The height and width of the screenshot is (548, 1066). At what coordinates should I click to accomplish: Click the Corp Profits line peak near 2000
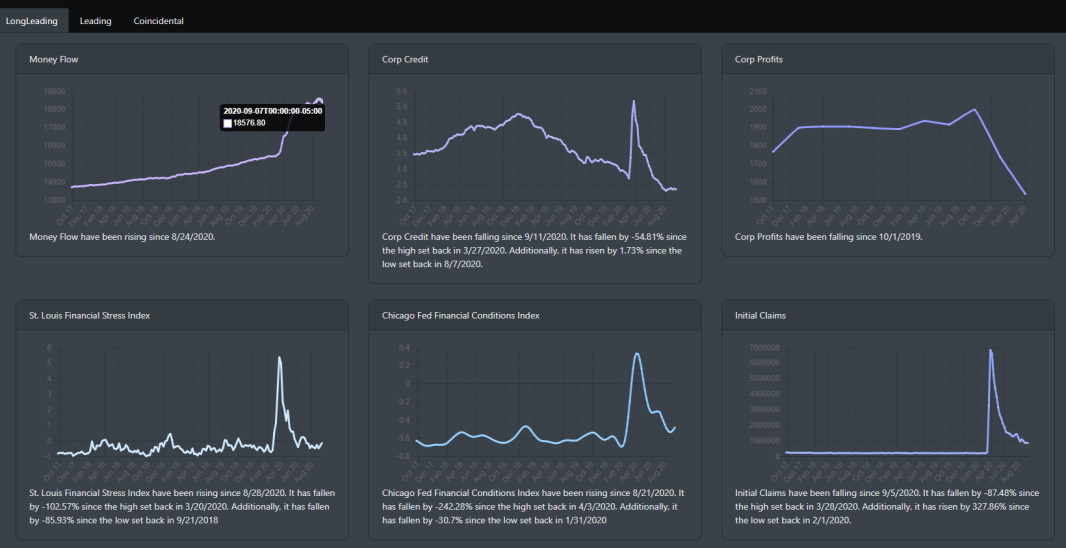(x=974, y=110)
